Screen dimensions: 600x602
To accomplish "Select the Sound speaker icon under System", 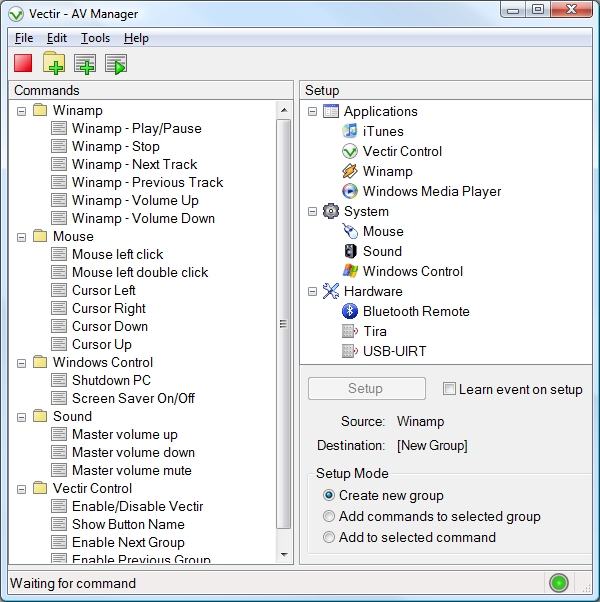I will point(350,251).
